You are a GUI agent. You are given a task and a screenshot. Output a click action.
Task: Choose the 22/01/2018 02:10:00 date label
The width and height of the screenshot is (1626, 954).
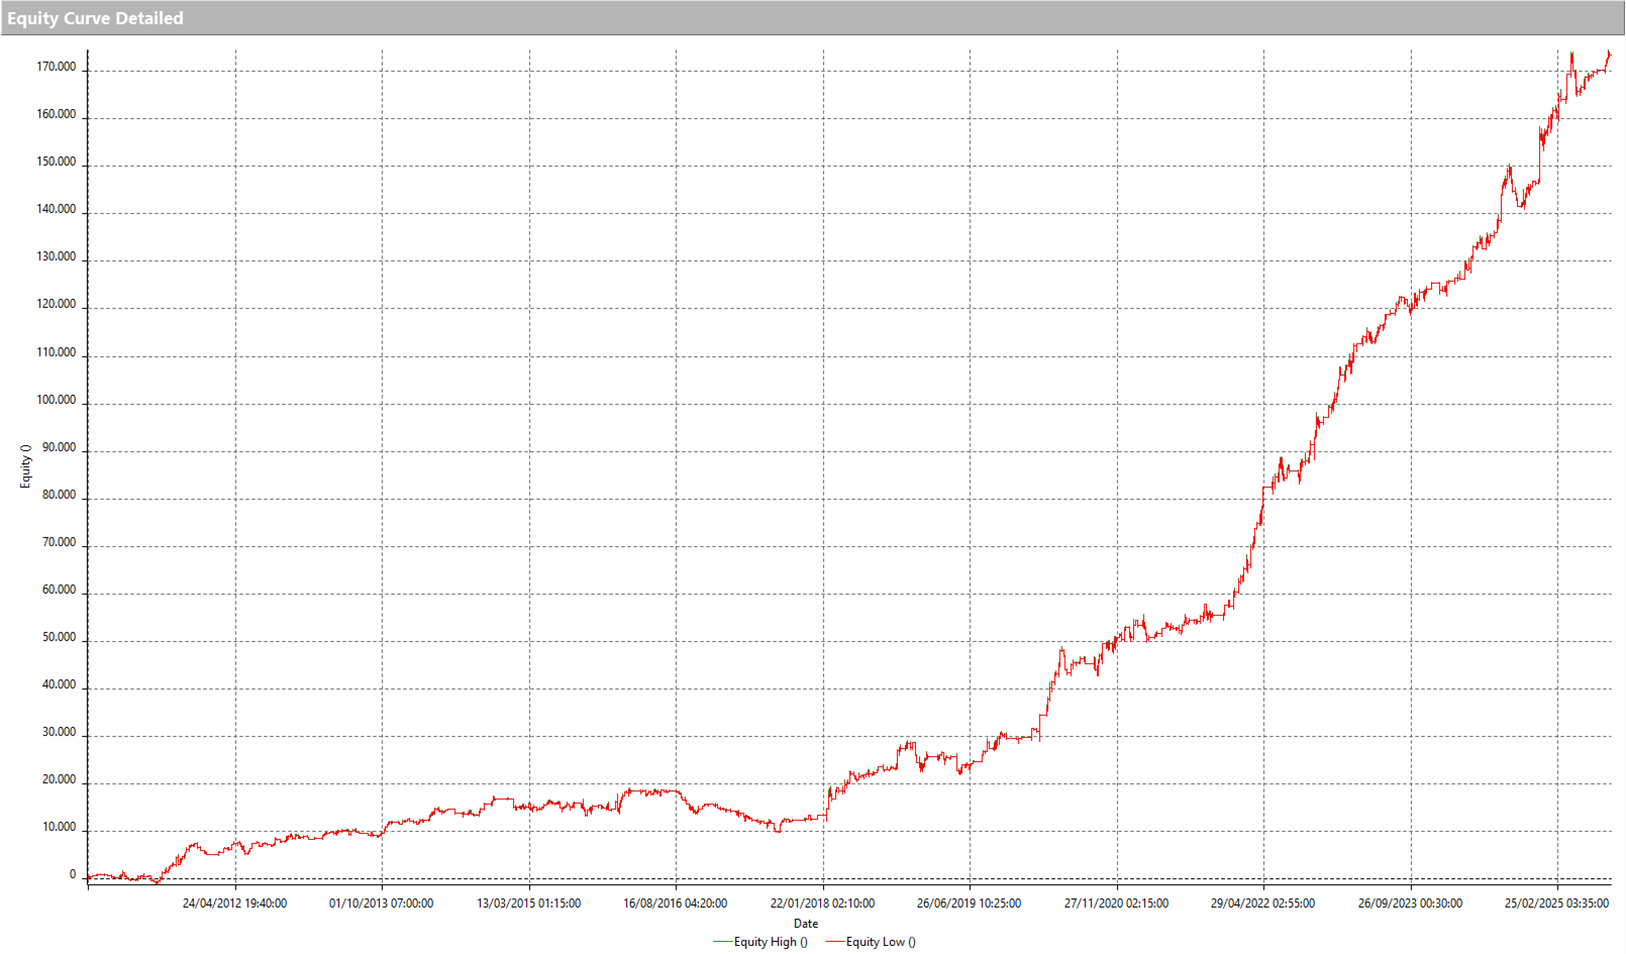(x=822, y=904)
